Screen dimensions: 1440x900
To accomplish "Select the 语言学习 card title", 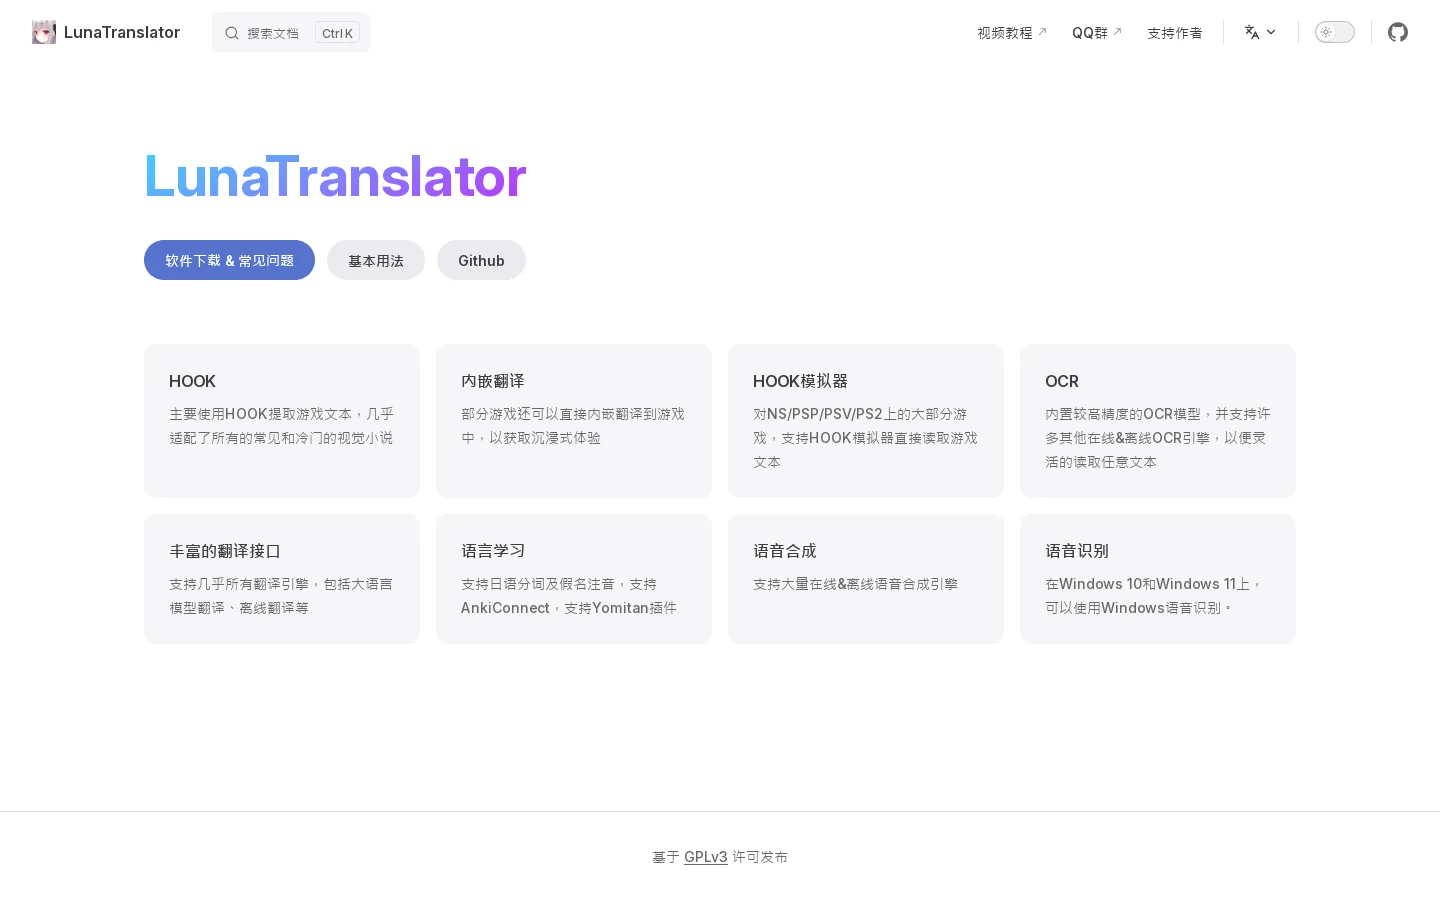I will [x=493, y=551].
